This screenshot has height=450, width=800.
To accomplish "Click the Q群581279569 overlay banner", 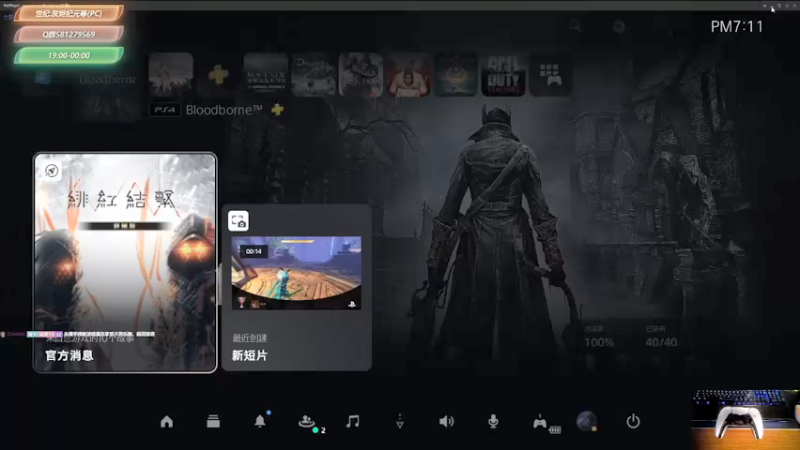I will click(x=69, y=34).
